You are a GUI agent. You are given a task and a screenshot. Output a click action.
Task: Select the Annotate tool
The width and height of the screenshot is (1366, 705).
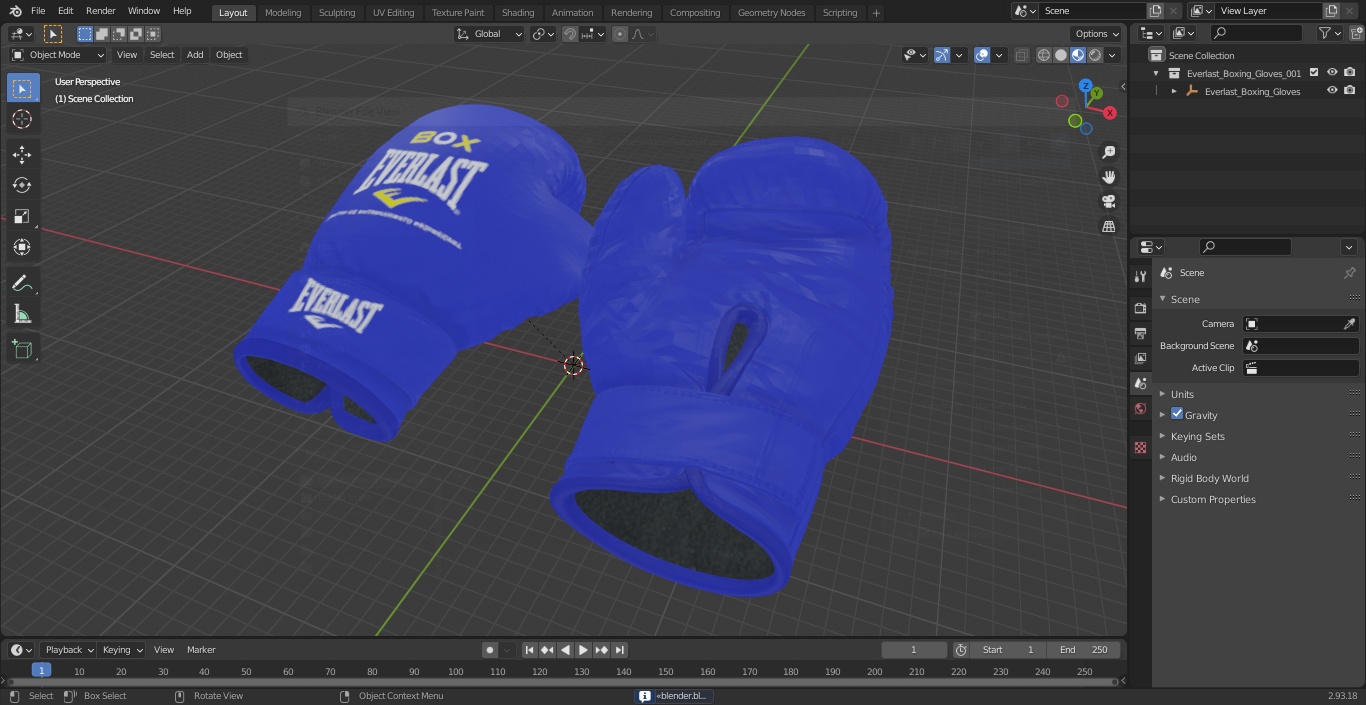22,283
